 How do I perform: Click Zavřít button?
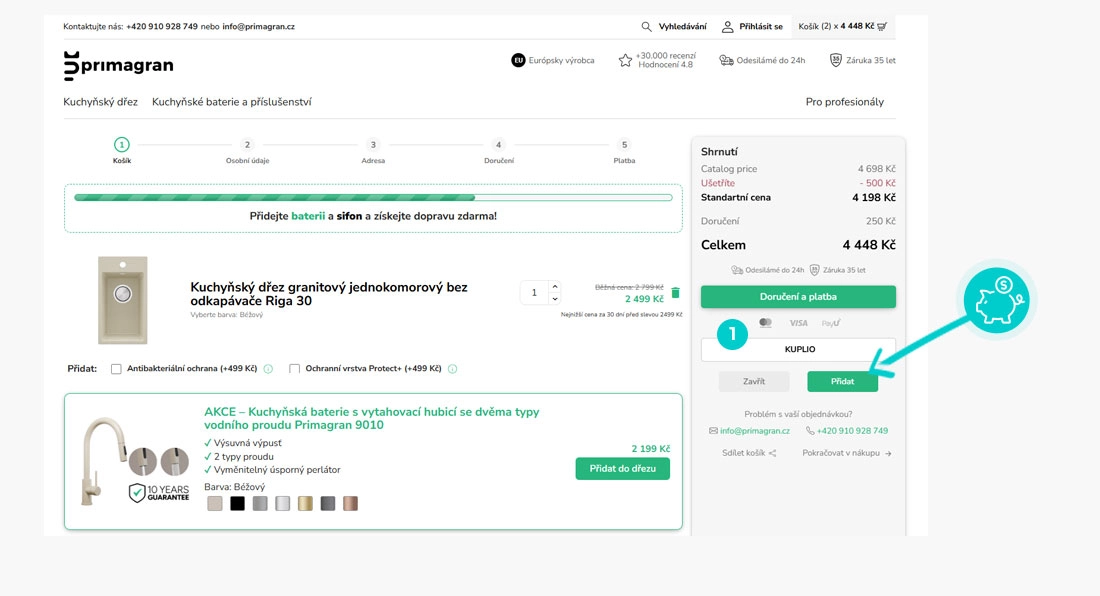tap(754, 381)
